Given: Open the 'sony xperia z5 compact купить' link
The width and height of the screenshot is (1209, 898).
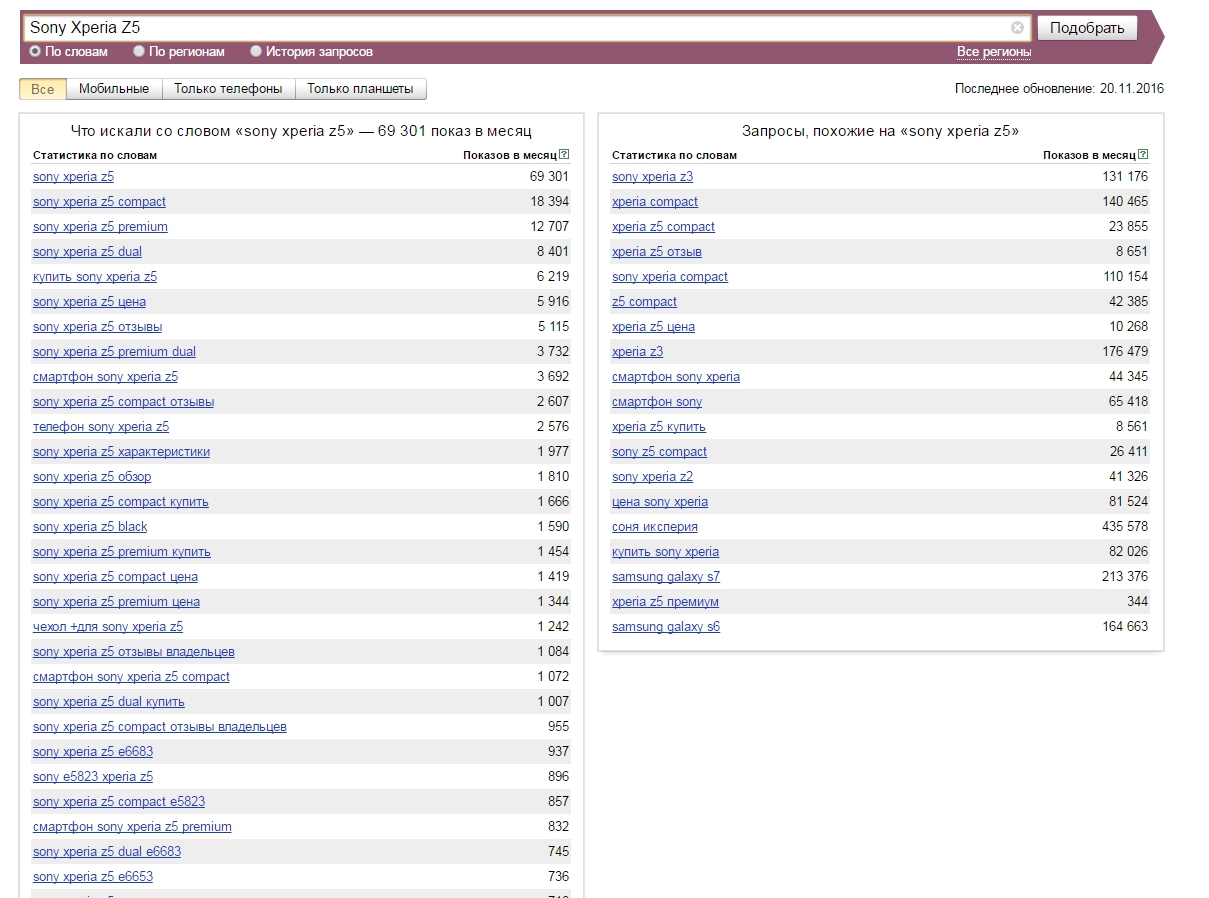Looking at the screenshot, I should point(121,502).
